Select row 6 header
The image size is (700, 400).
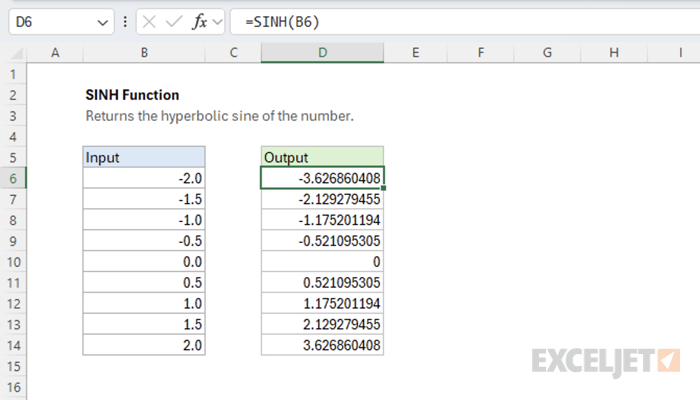coord(13,178)
